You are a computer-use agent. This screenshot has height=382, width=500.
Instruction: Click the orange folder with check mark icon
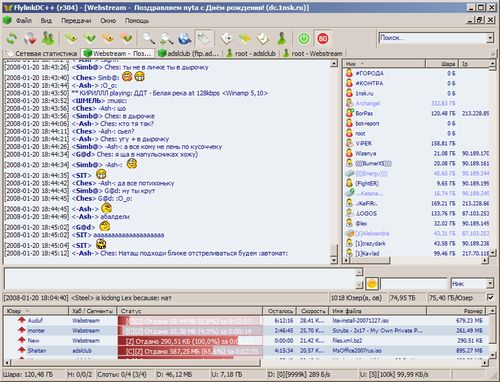[126, 39]
